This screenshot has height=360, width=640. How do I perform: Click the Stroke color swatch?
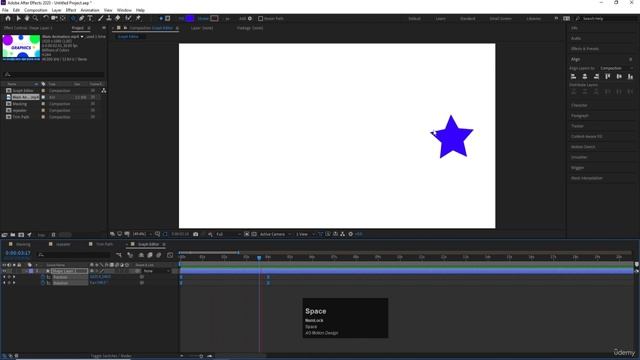(214, 18)
